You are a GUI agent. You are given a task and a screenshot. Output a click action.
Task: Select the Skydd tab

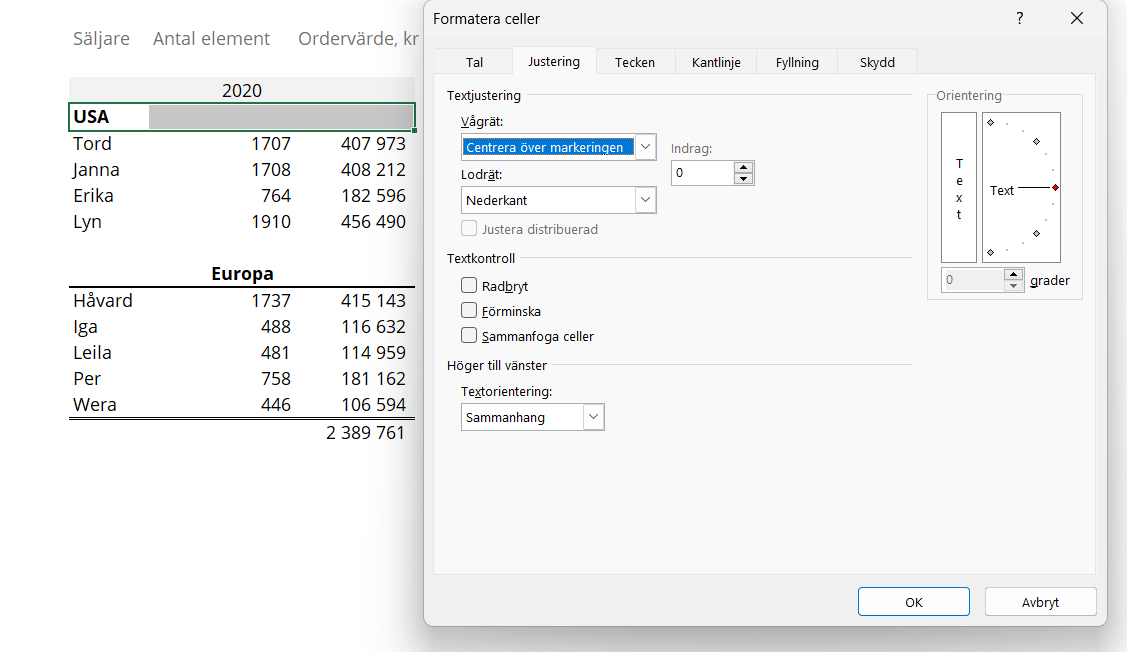tap(876, 61)
